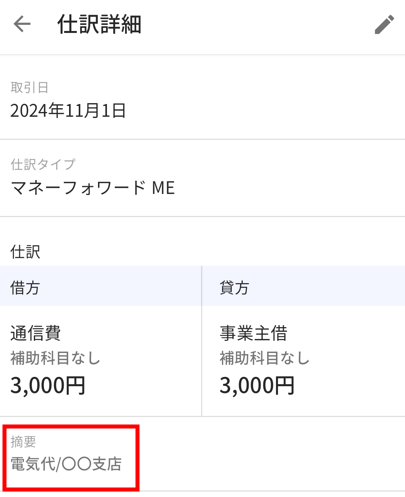
Task: Tap the debit amount 3,000円
Action: coord(48,385)
